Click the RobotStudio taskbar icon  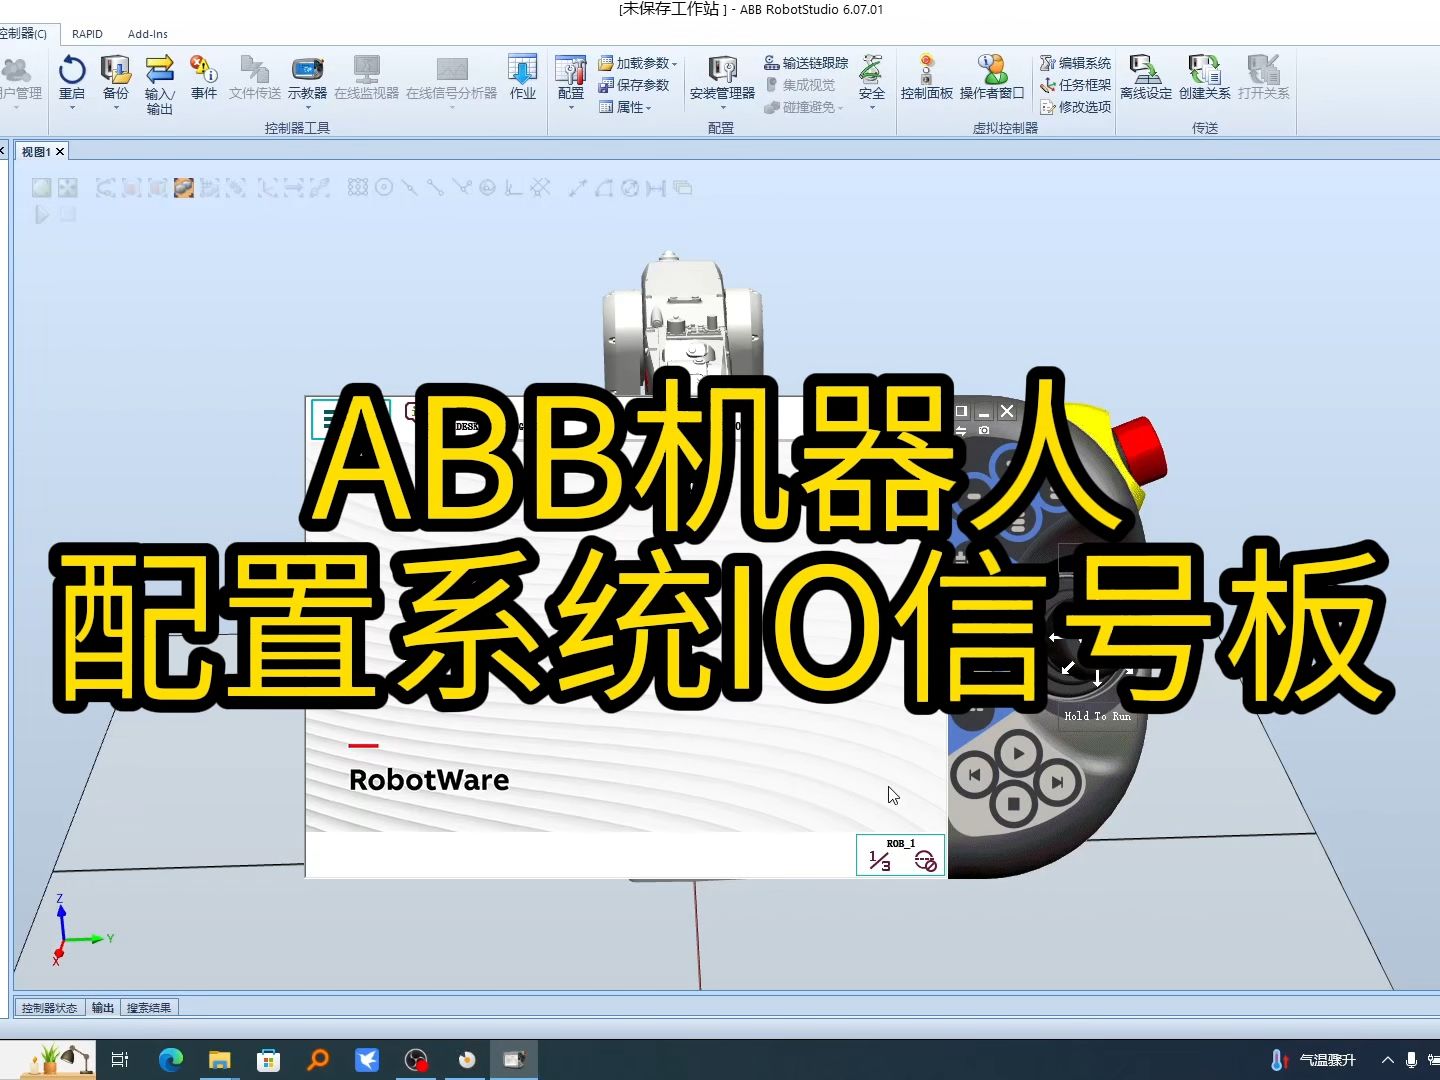(514, 1060)
